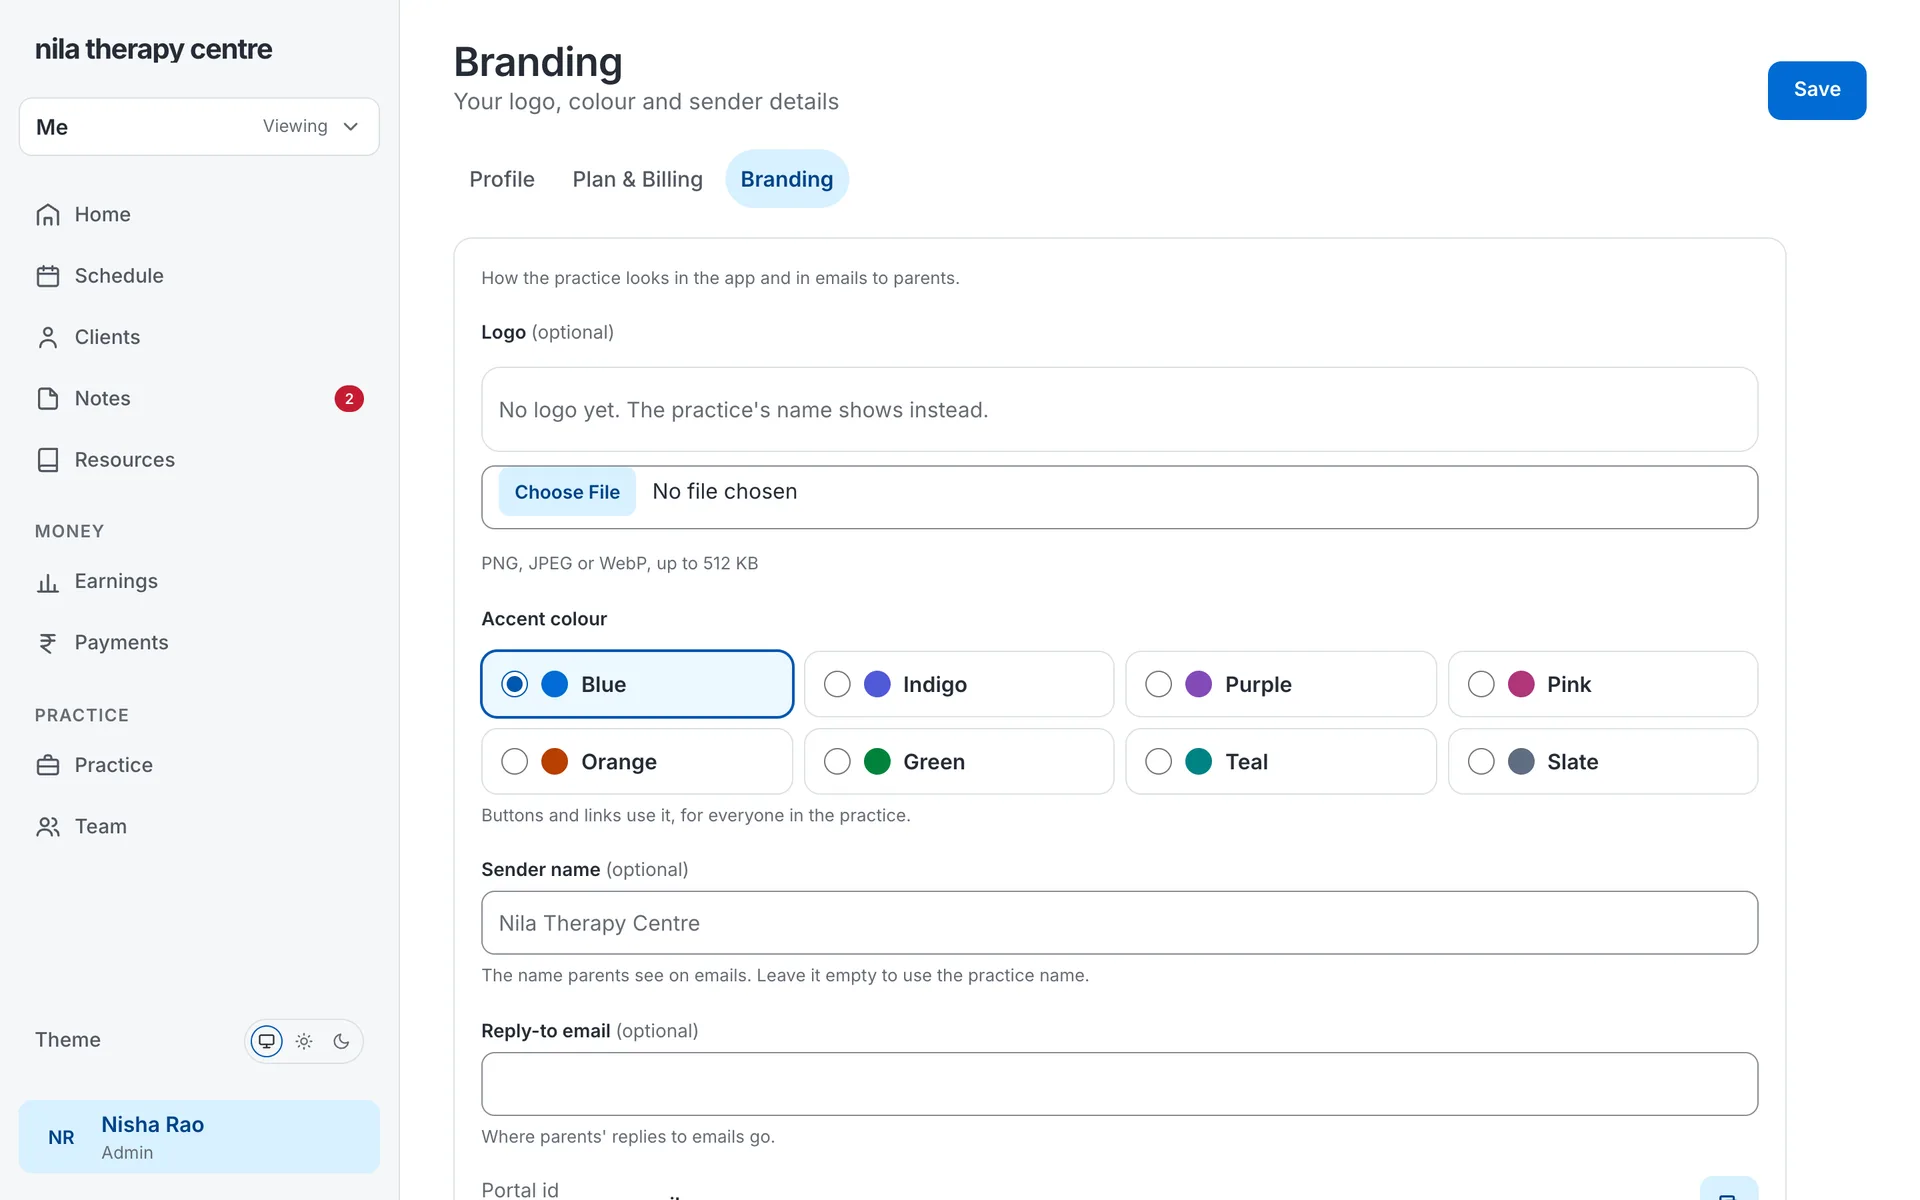Select the Orange accent colour radio
Screen dimensions: 1920x1200
point(514,762)
